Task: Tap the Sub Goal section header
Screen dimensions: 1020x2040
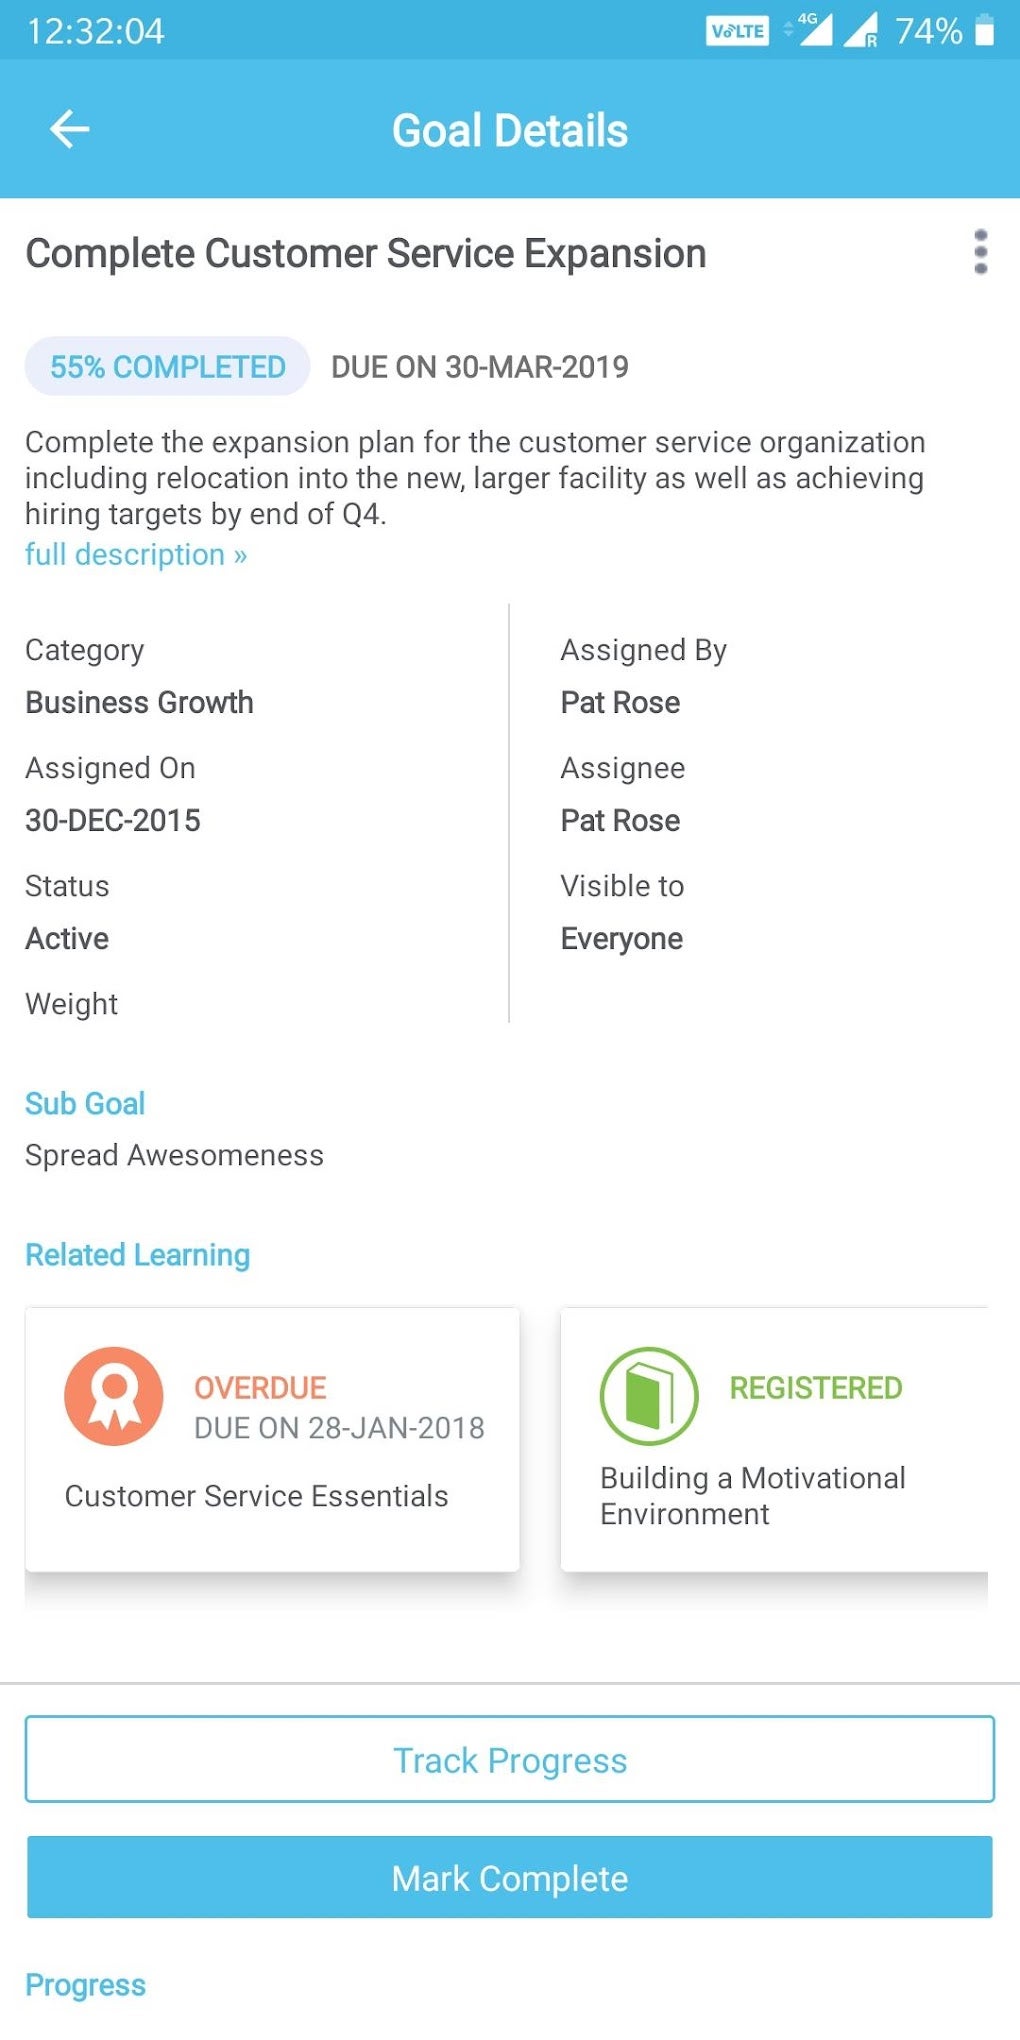Action: pyautogui.click(x=85, y=1102)
